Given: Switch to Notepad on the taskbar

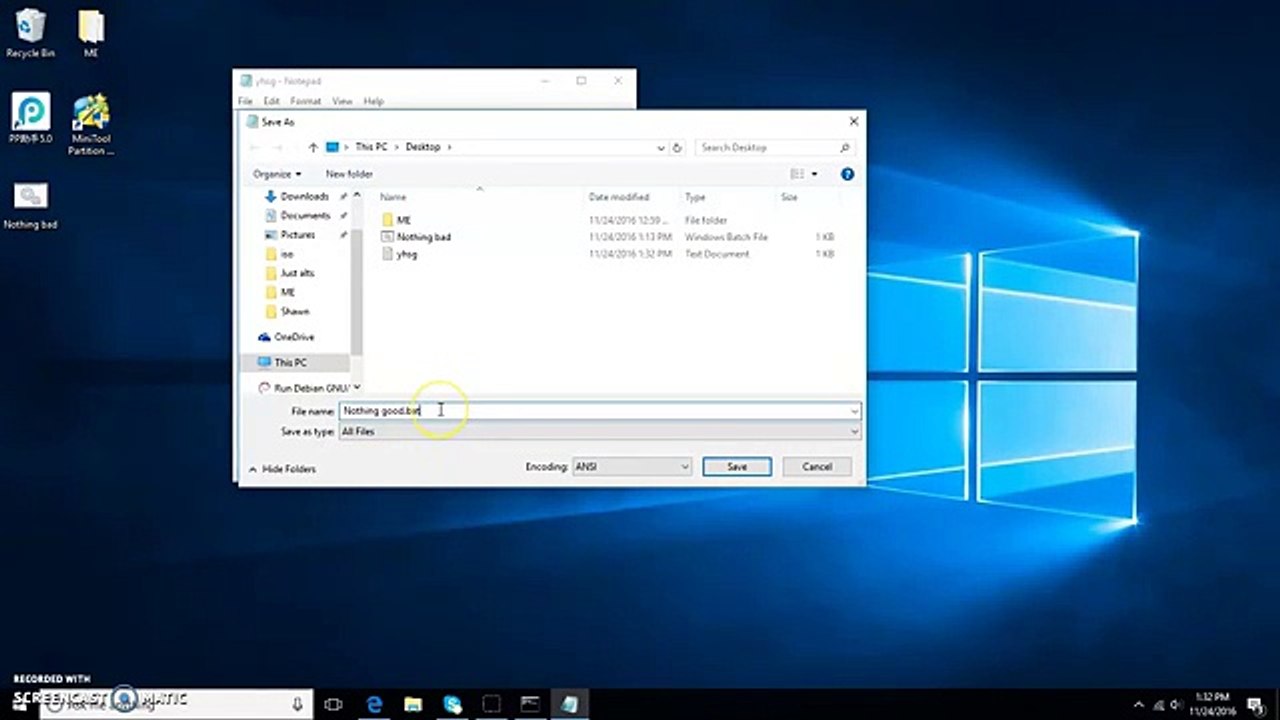Looking at the screenshot, I should [569, 704].
